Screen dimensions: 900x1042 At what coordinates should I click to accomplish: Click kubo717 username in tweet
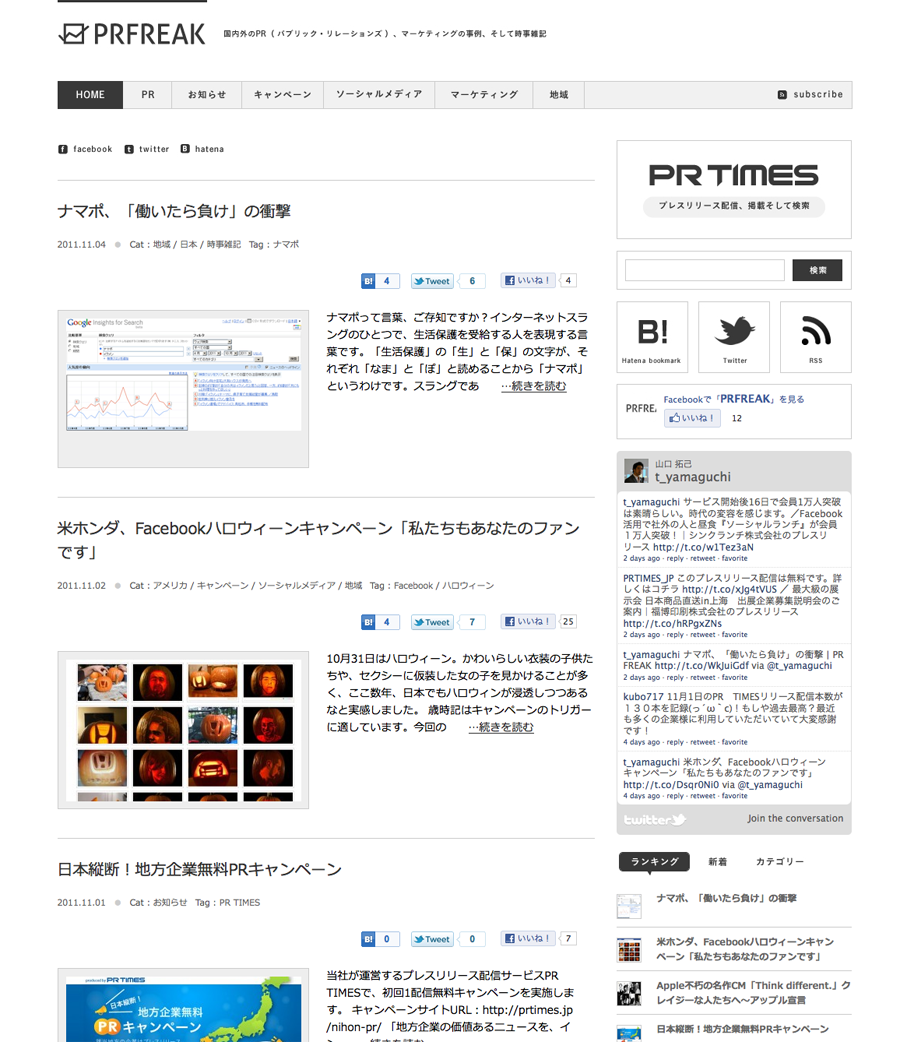[x=643, y=696]
